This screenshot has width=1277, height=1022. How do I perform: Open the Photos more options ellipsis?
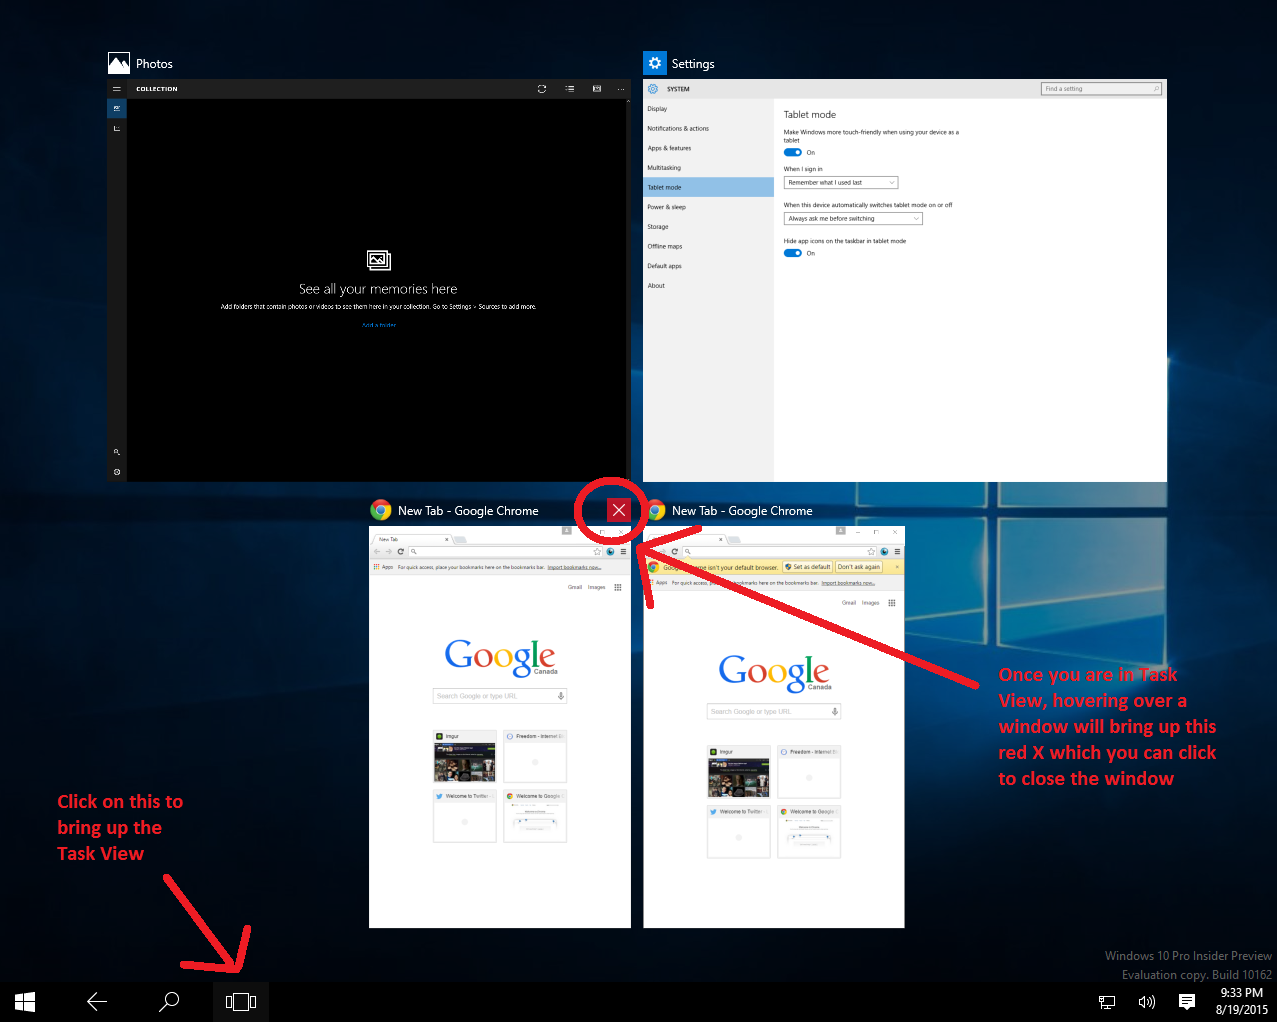[621, 89]
